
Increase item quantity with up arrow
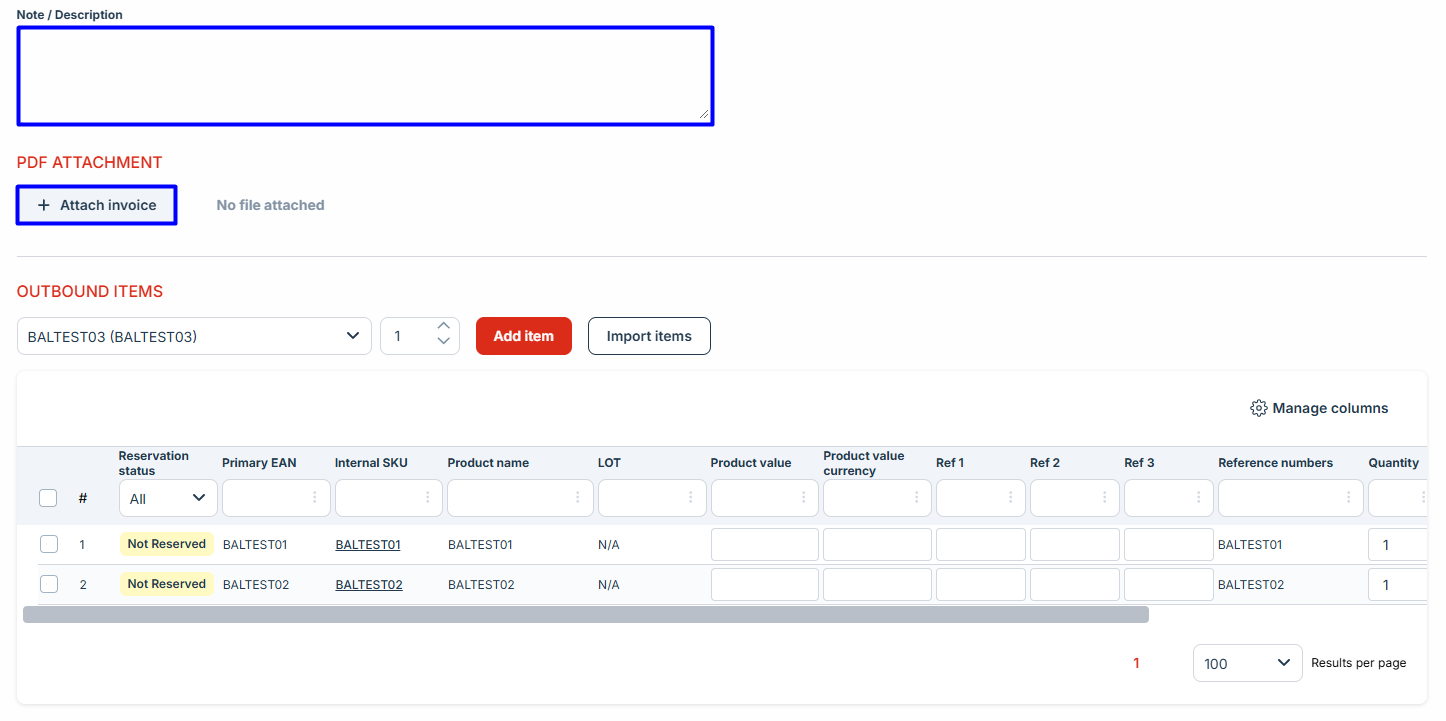444,326
